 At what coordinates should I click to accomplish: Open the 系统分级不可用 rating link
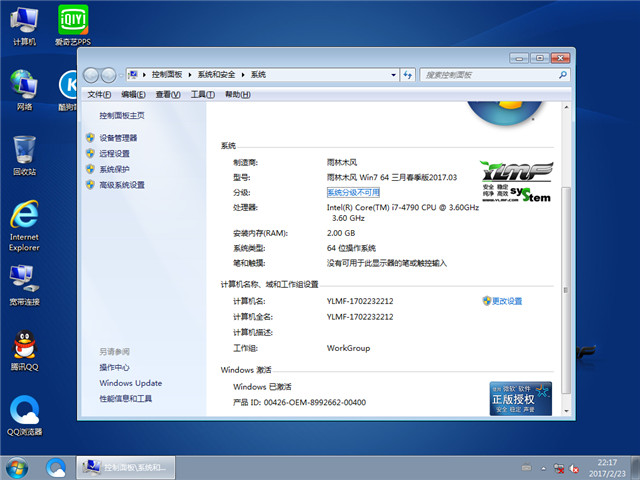(x=353, y=192)
